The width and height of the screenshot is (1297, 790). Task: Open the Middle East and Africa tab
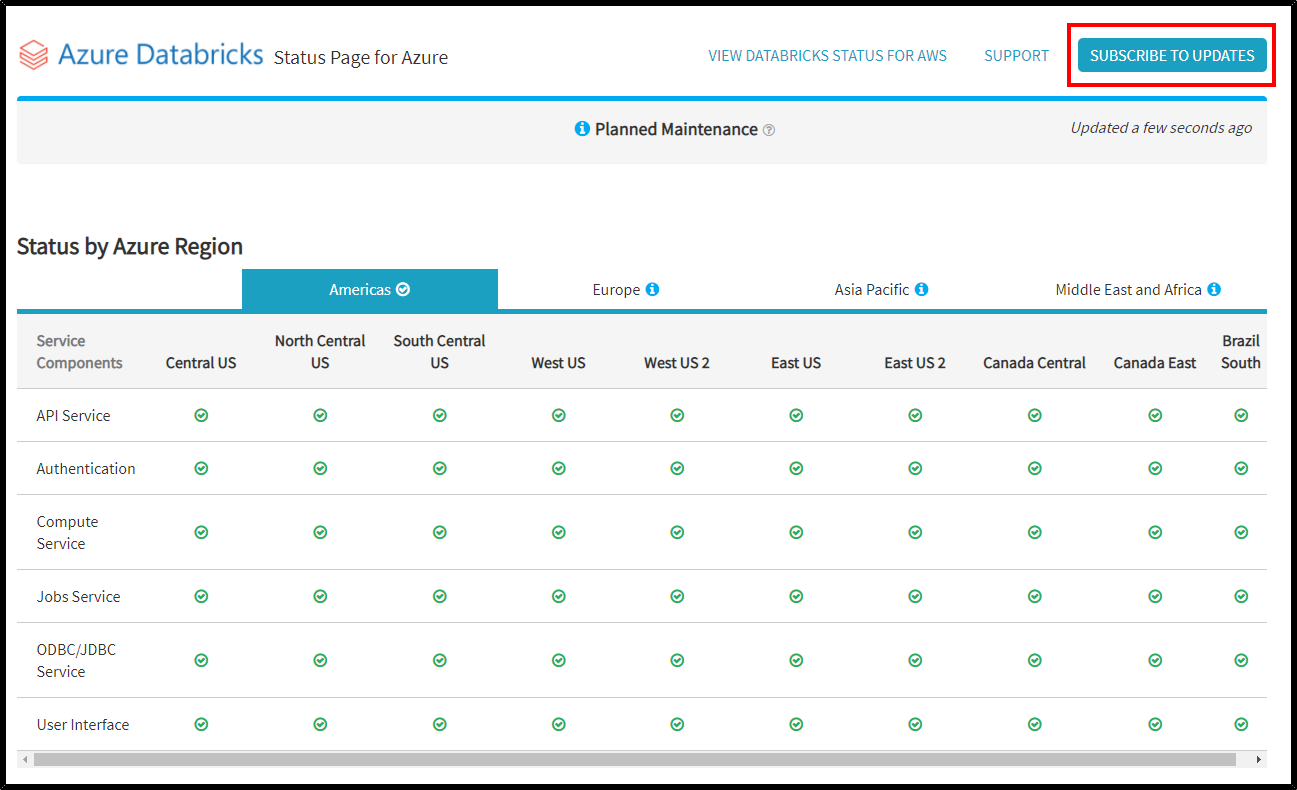click(1138, 289)
